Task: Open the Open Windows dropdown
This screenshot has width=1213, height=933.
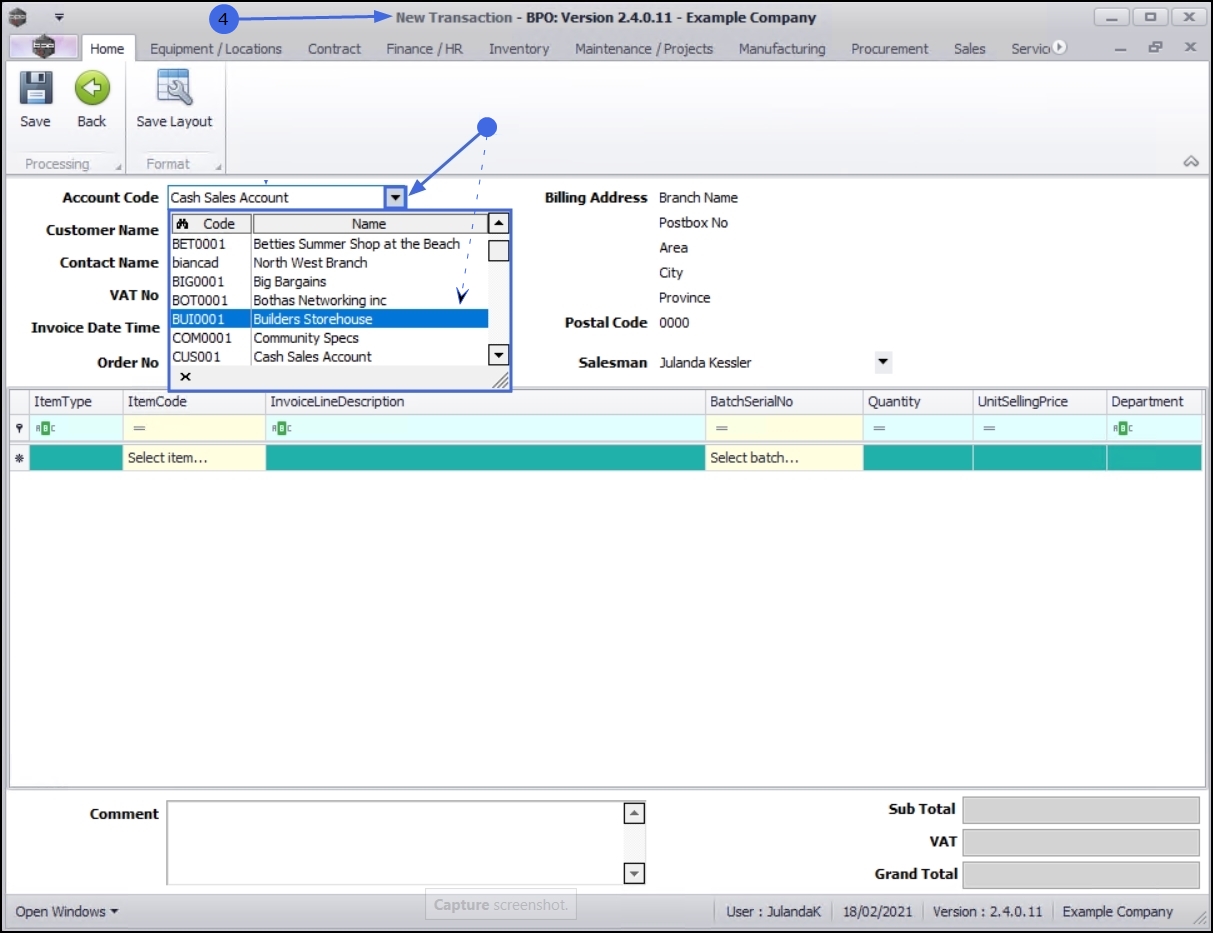Action: coord(67,911)
